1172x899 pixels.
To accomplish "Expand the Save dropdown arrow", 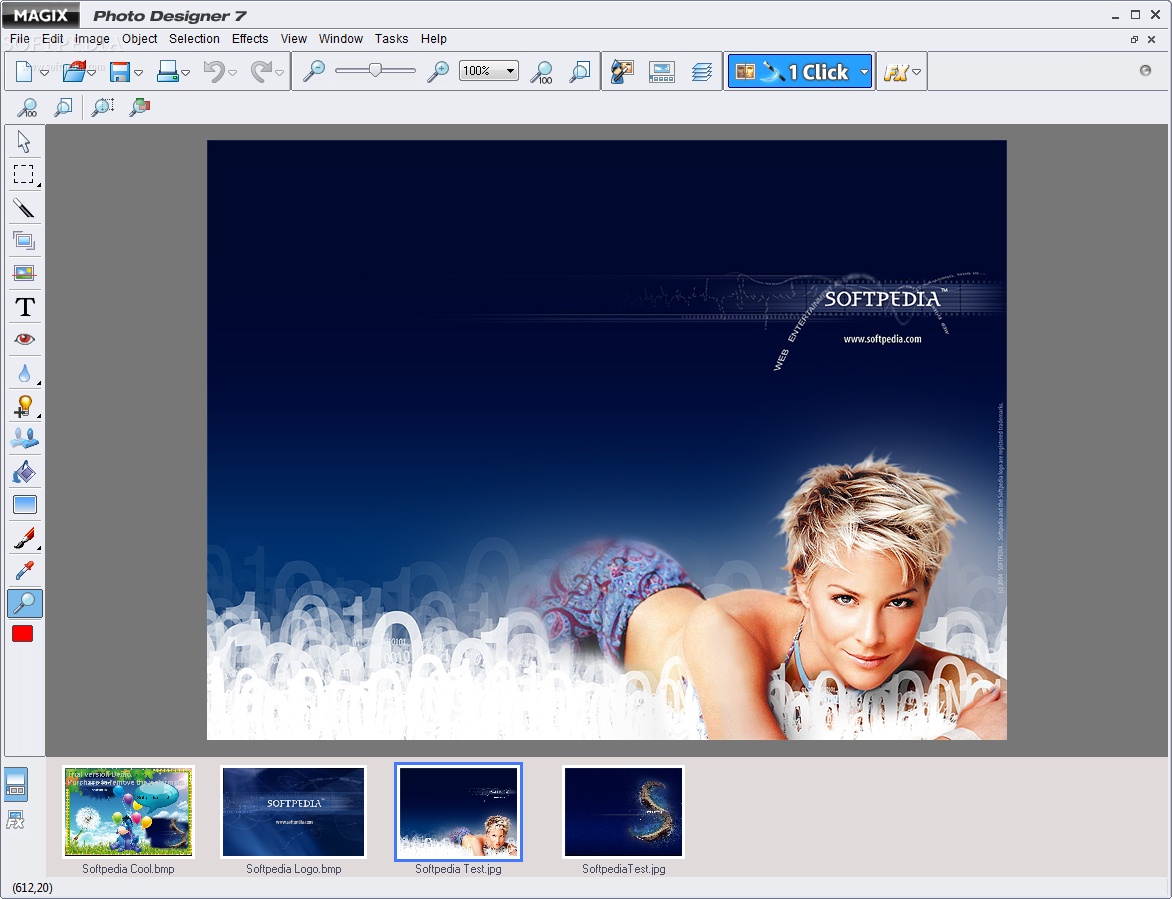I will point(138,72).
